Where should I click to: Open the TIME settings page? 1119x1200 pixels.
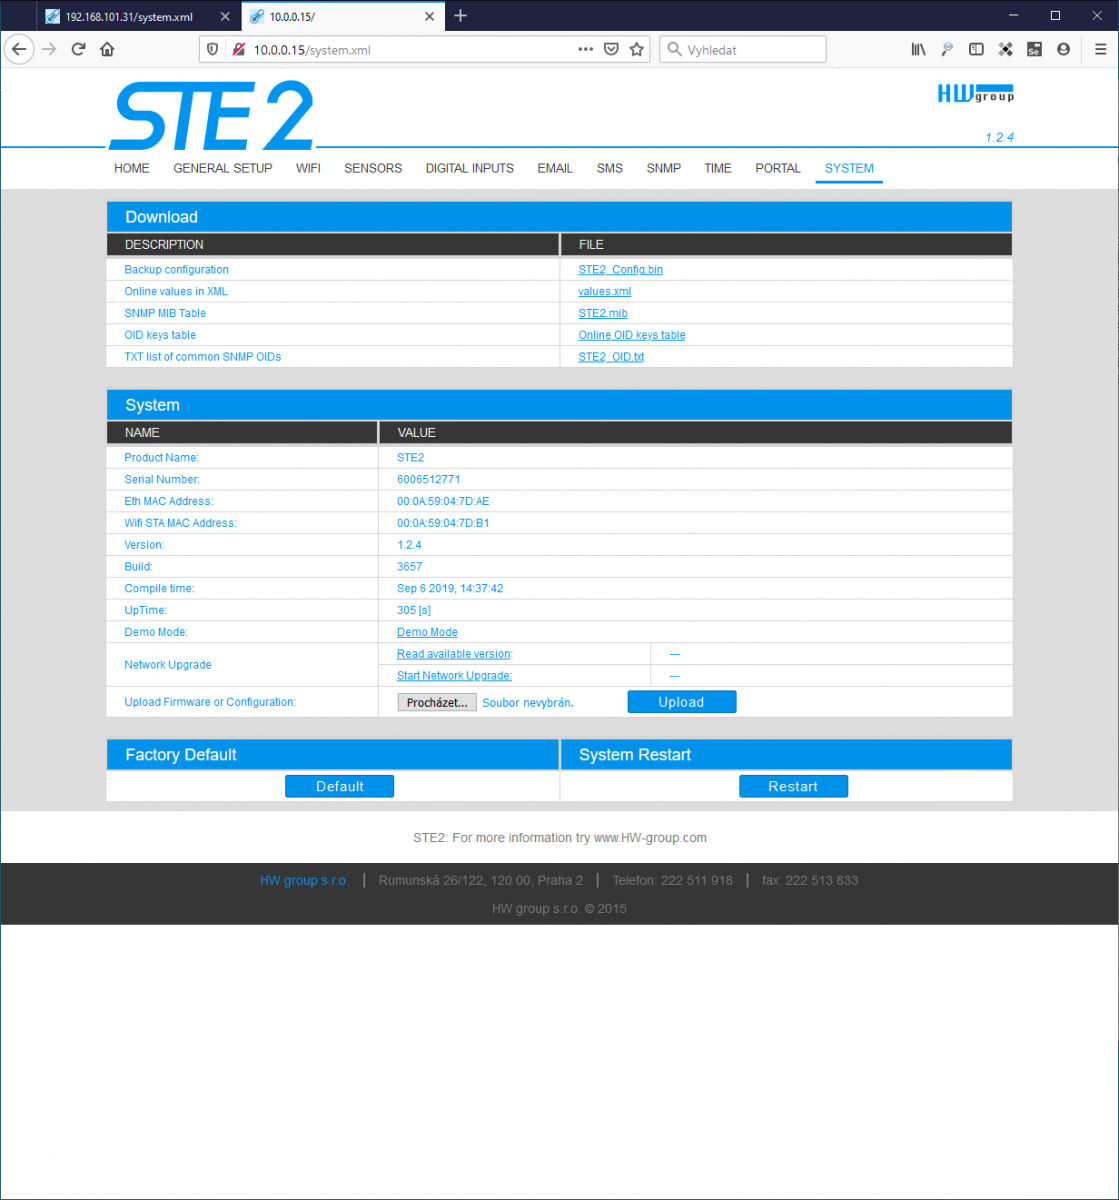(x=718, y=168)
